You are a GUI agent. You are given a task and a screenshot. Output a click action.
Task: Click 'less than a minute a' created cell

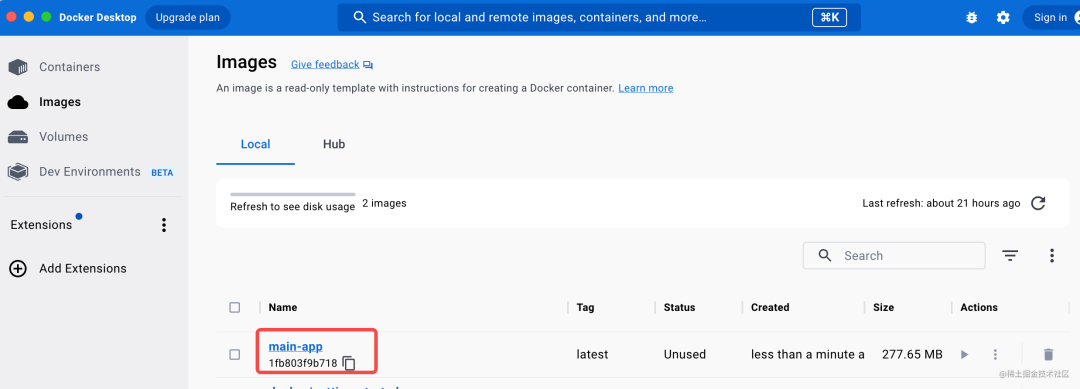[x=807, y=355]
